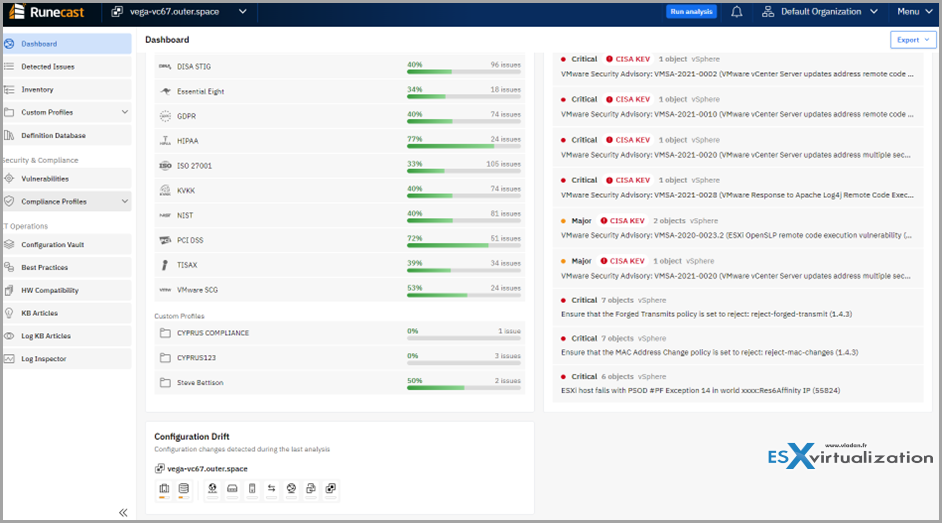Screen dimensions: 942x523
Task: Click Steve Bettison folder icon
Action: point(165,382)
